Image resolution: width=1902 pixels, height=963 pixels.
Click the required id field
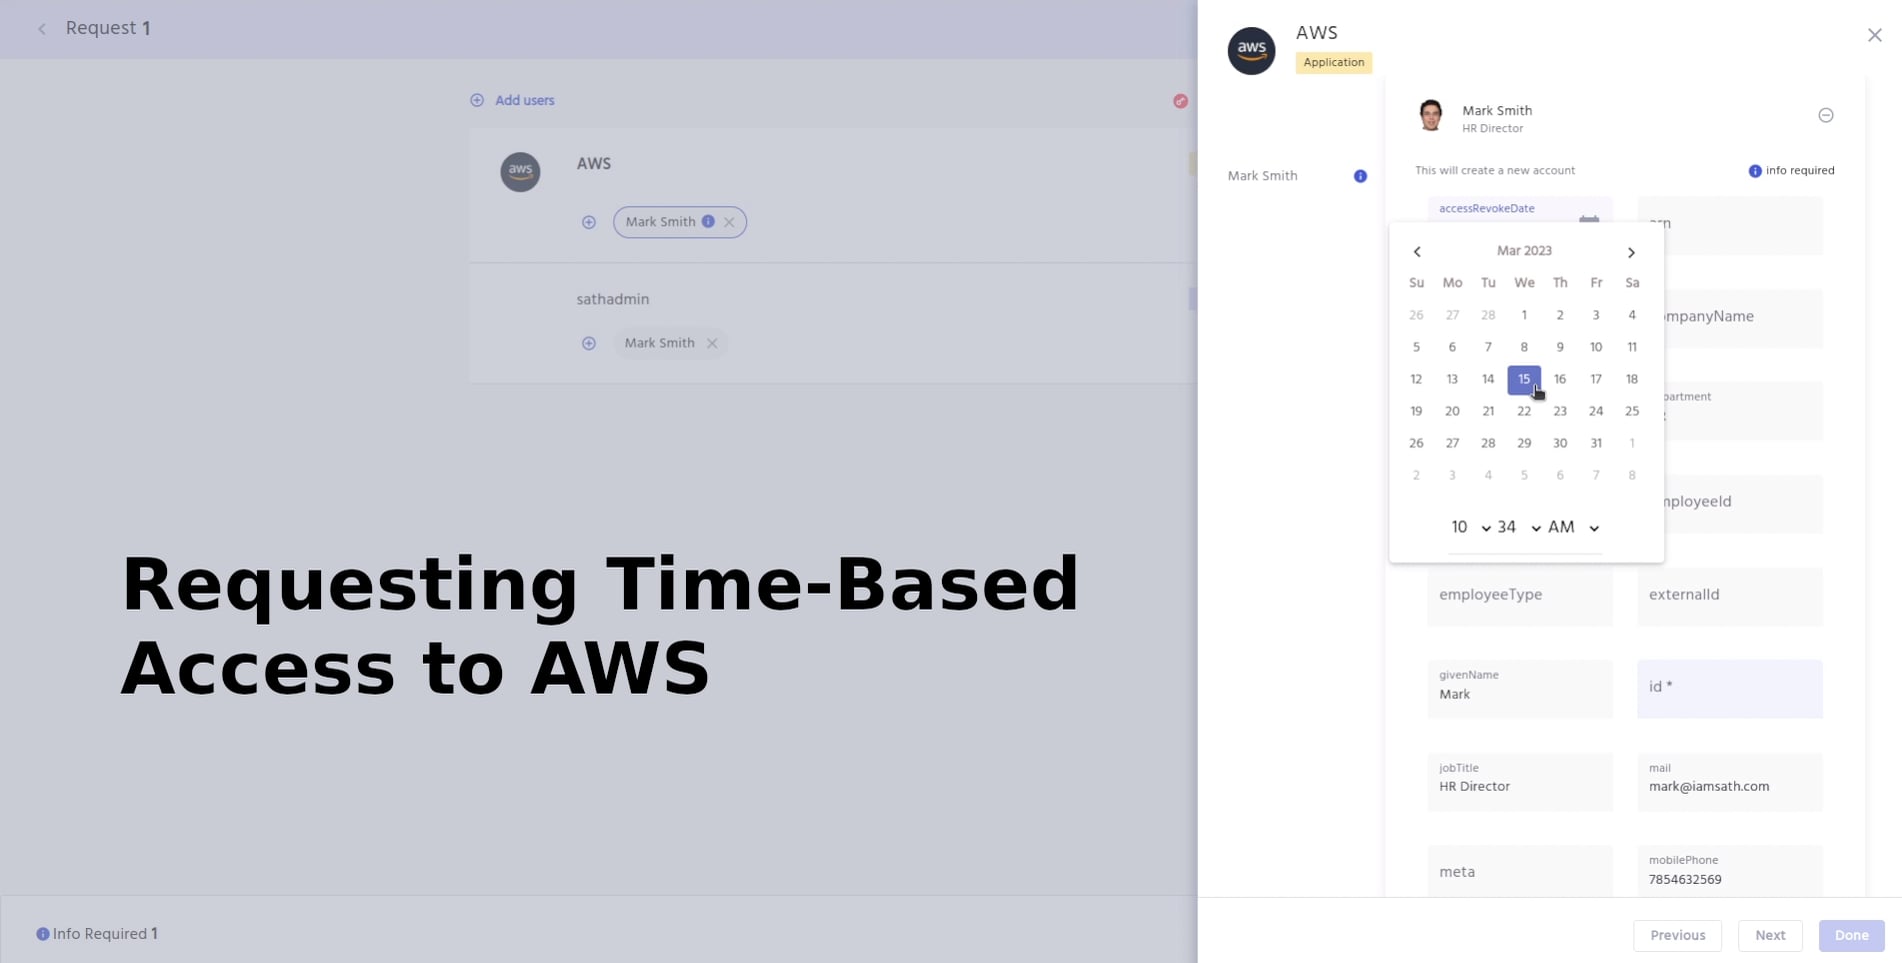(x=1730, y=689)
